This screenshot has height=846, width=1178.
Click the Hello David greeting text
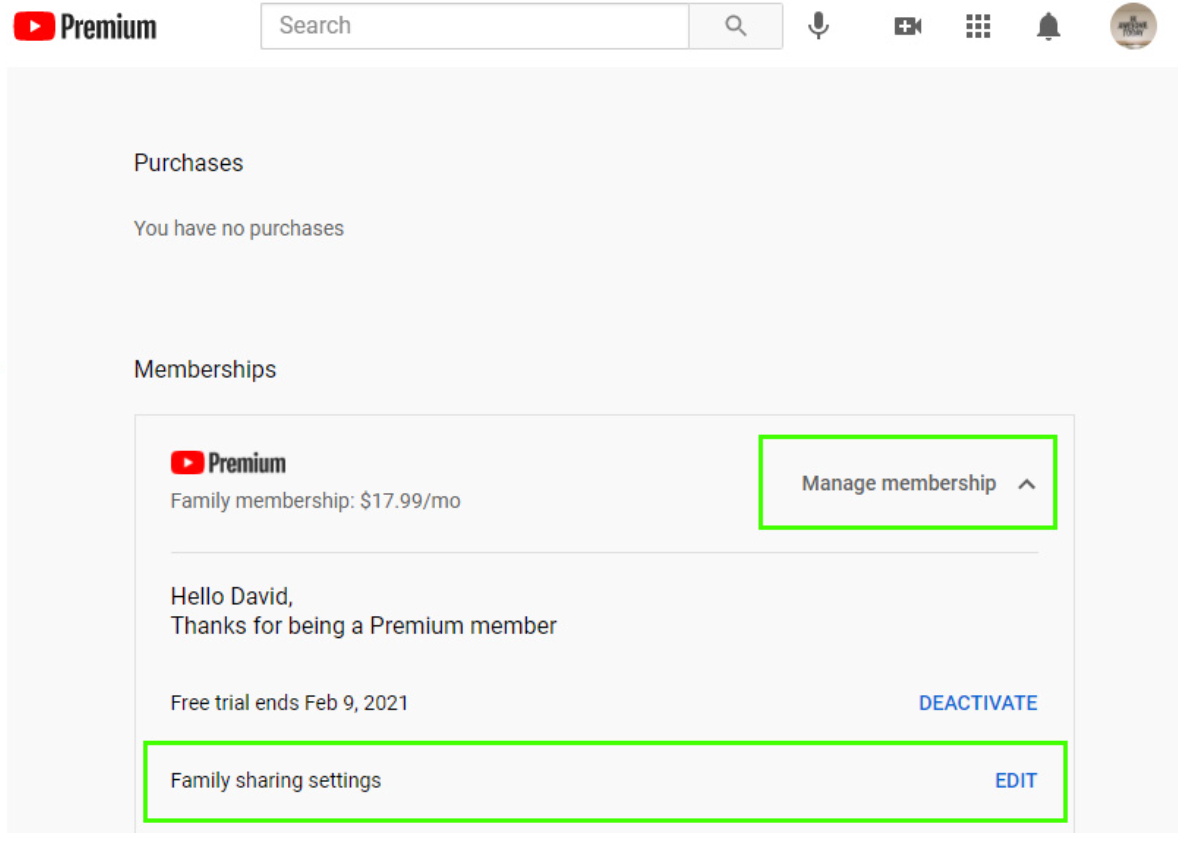[231, 597]
